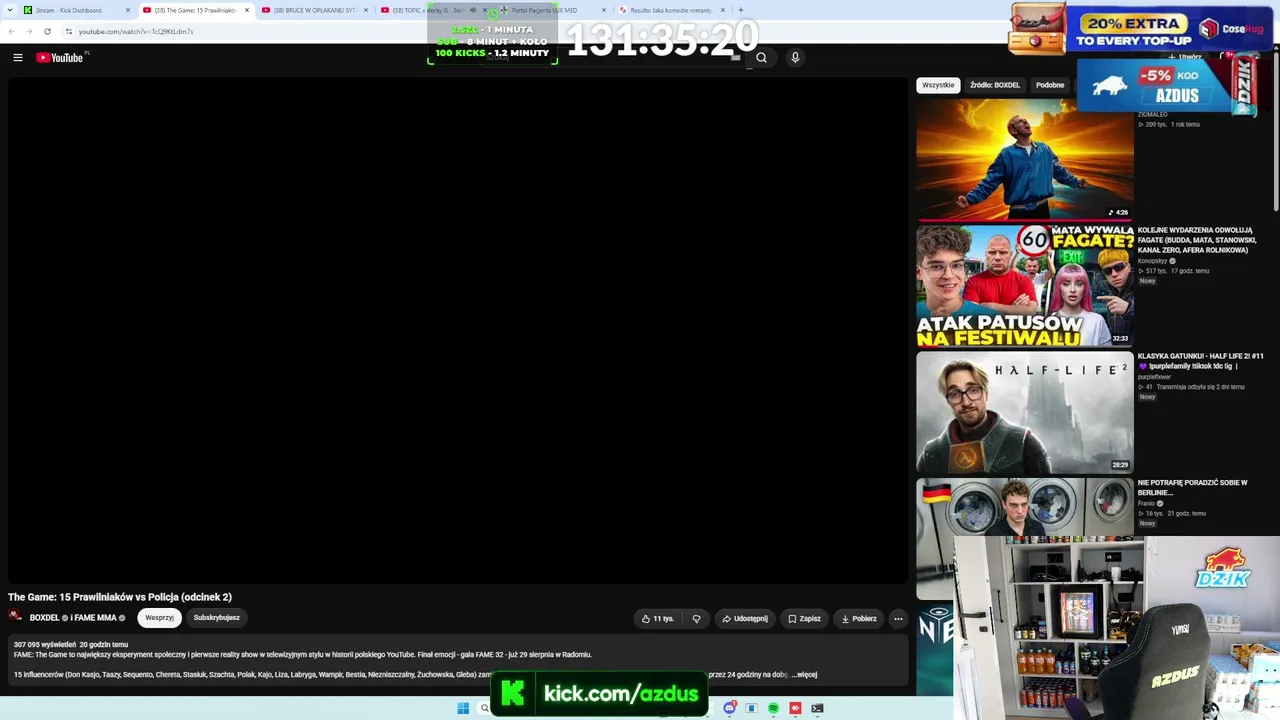
Task: Expand the description with ...więcej
Action: click(x=805, y=675)
